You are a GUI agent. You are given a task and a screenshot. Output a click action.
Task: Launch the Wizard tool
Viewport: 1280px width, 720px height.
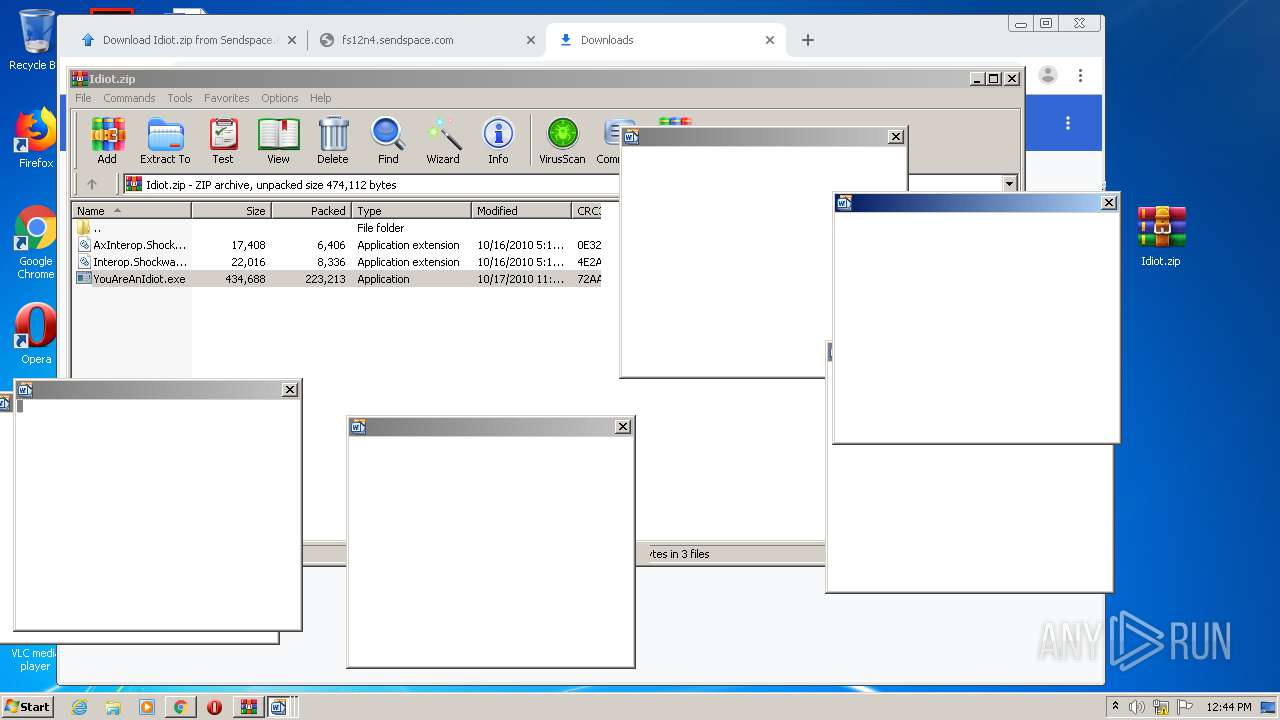pos(443,140)
